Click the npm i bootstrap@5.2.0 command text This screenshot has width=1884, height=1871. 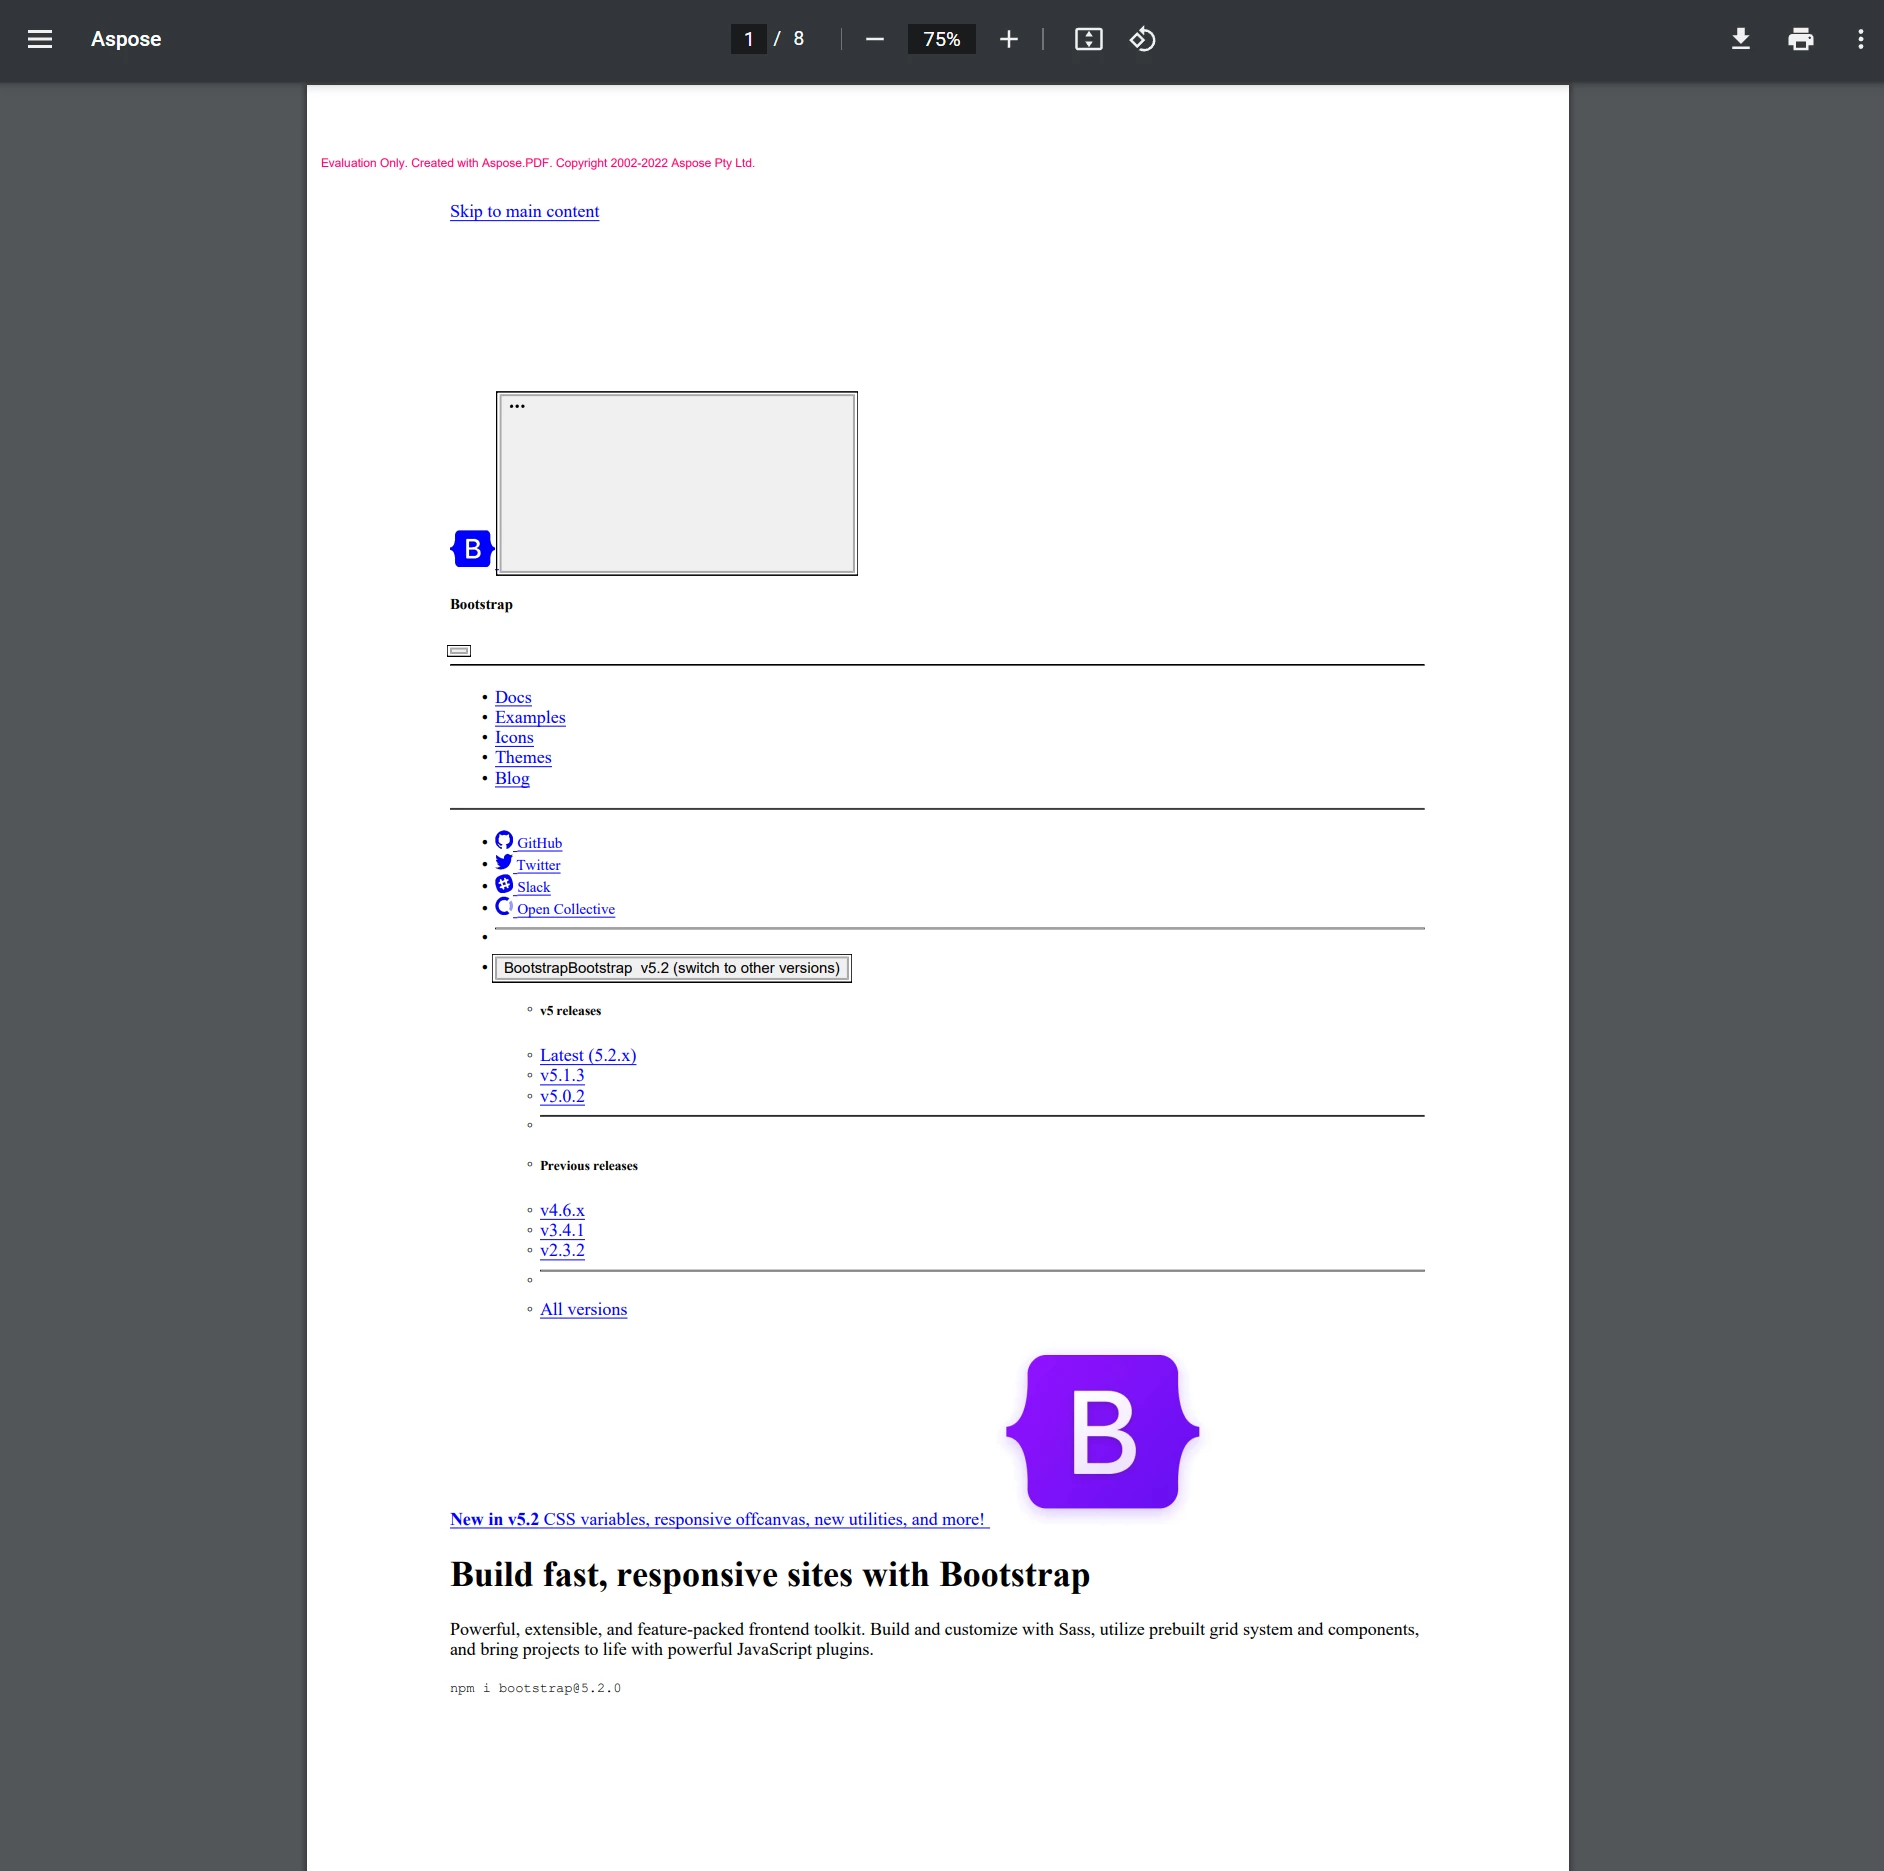pos(535,1688)
